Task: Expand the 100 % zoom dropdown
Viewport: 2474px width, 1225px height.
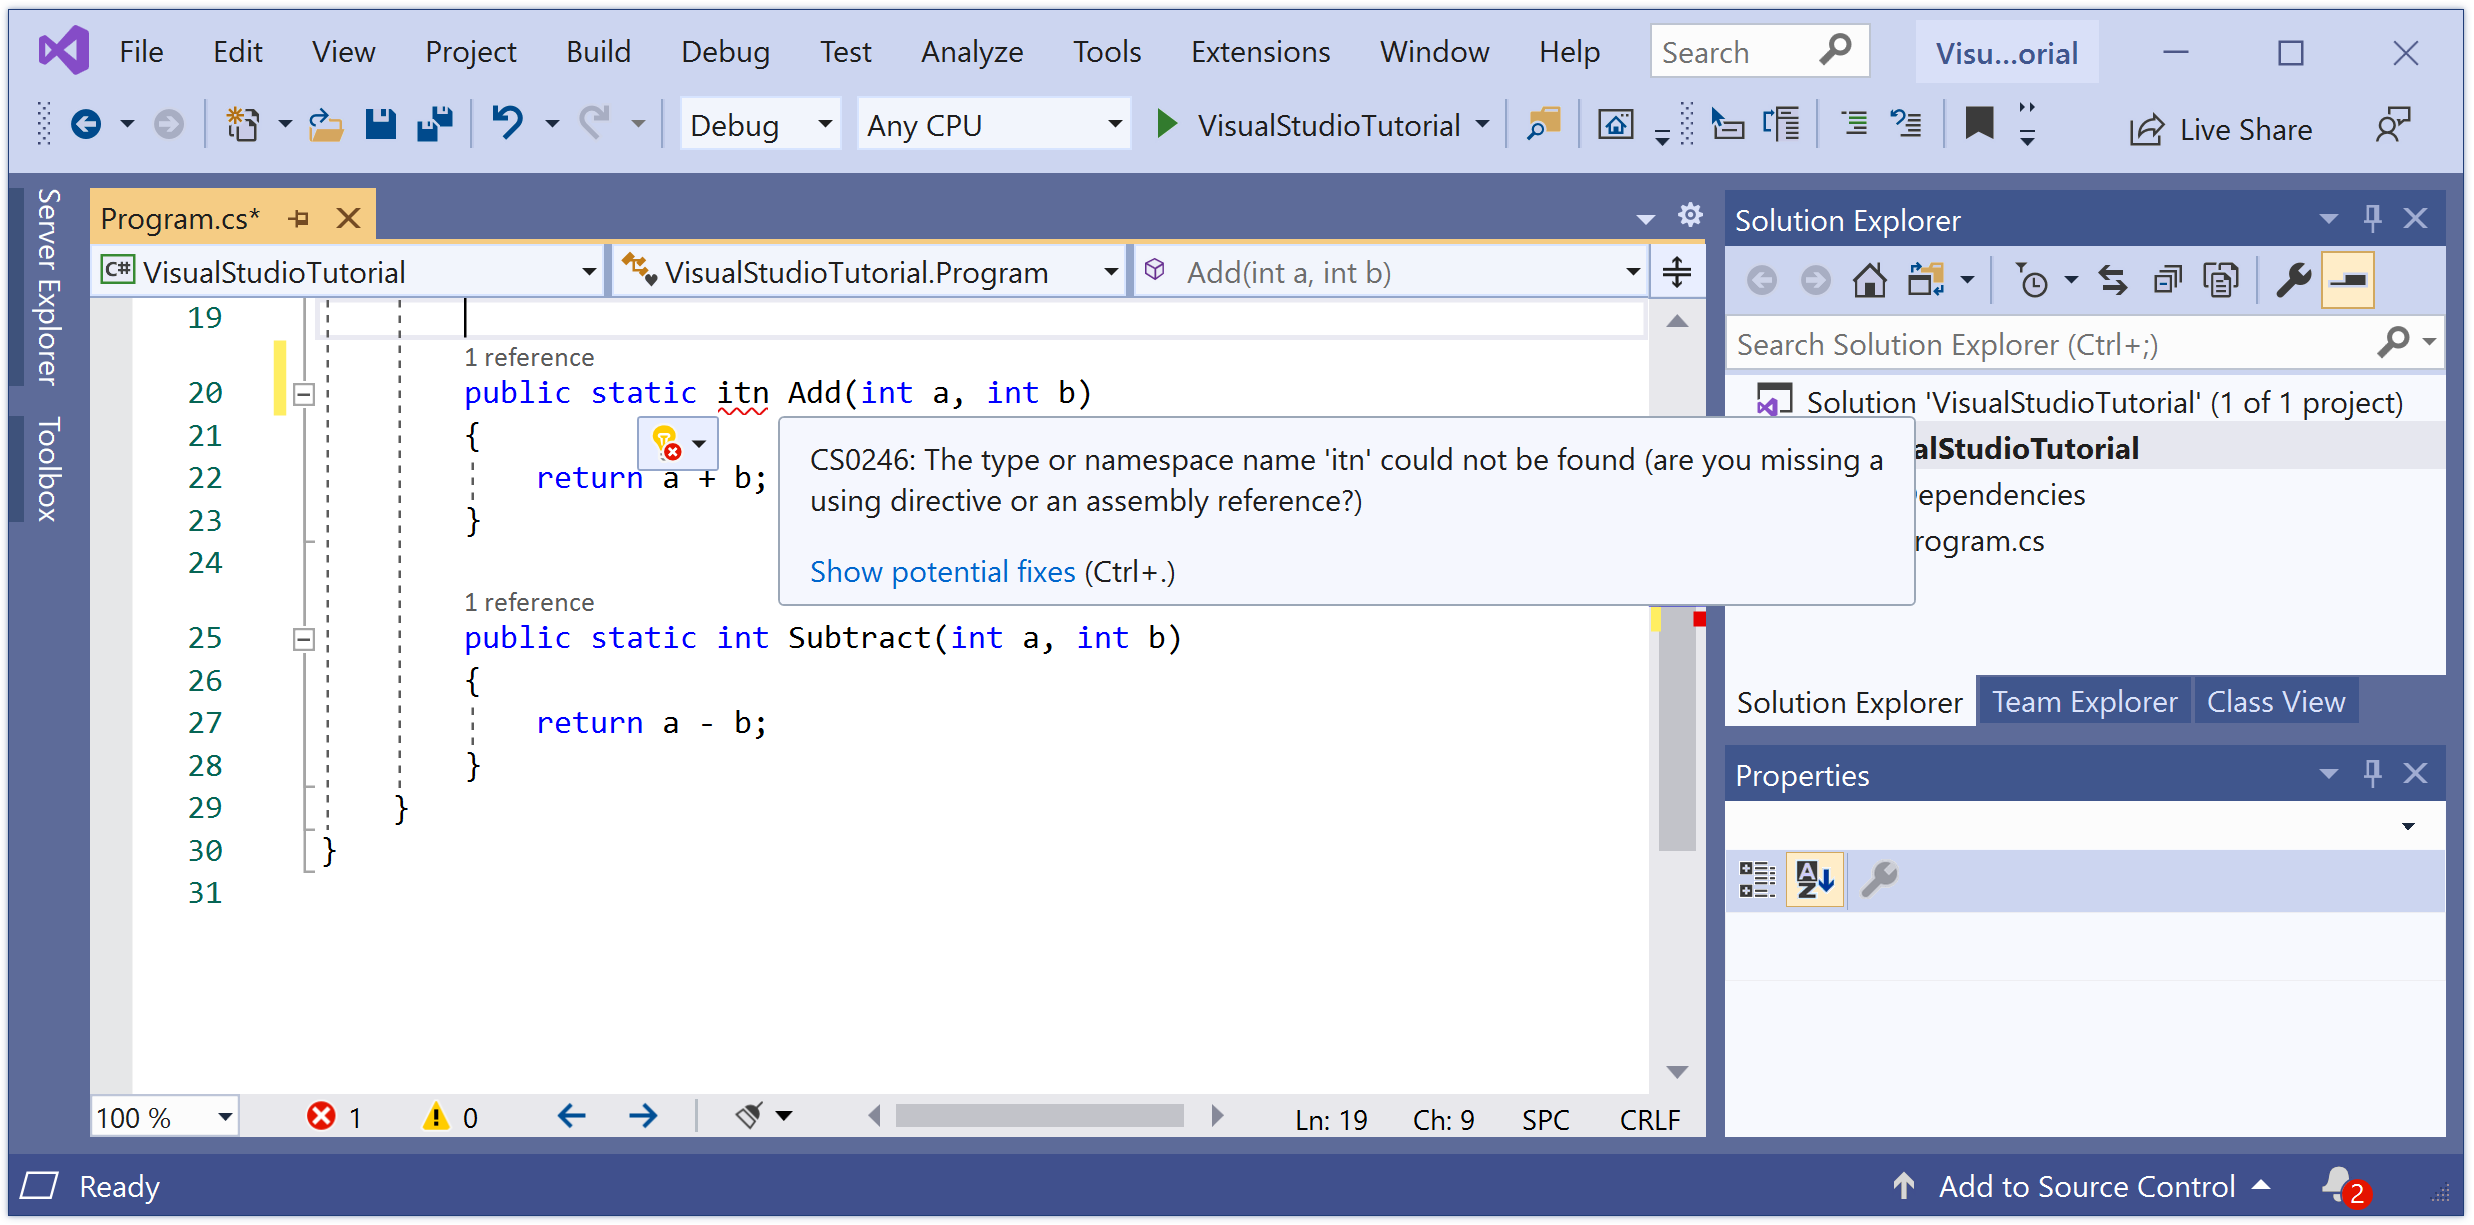Action: 225,1117
